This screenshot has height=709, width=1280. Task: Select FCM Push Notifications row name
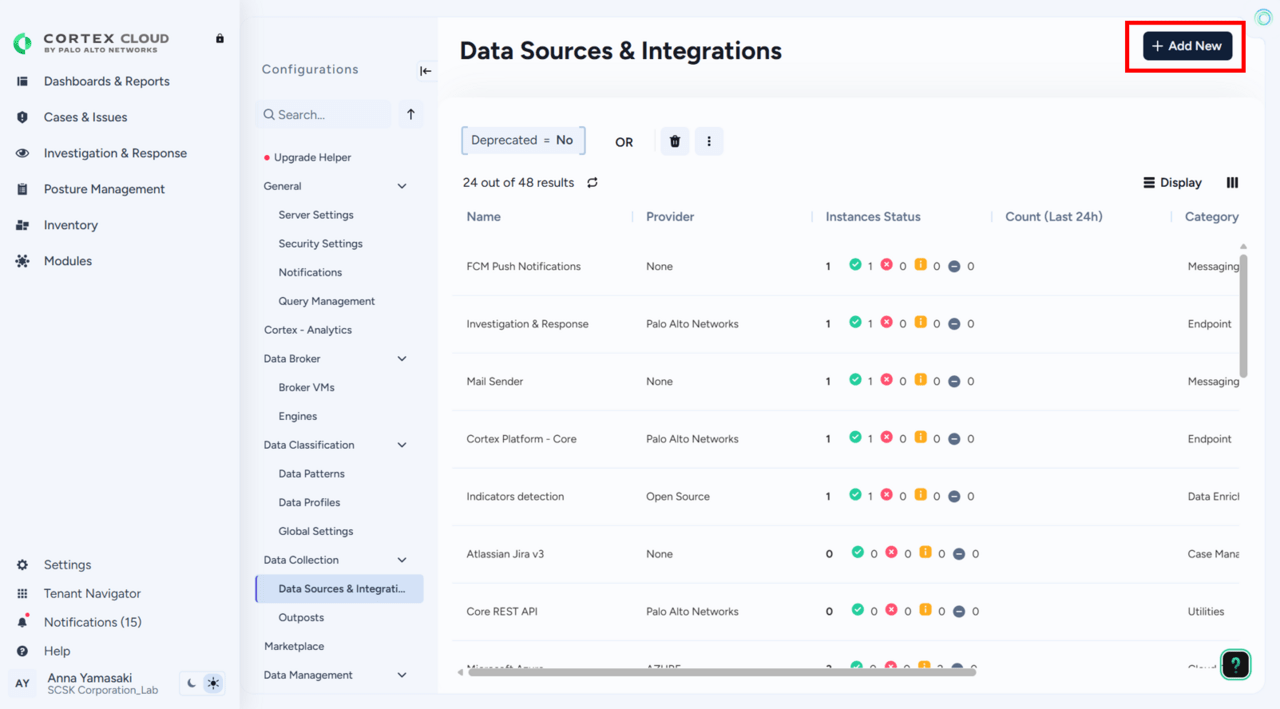coord(523,267)
